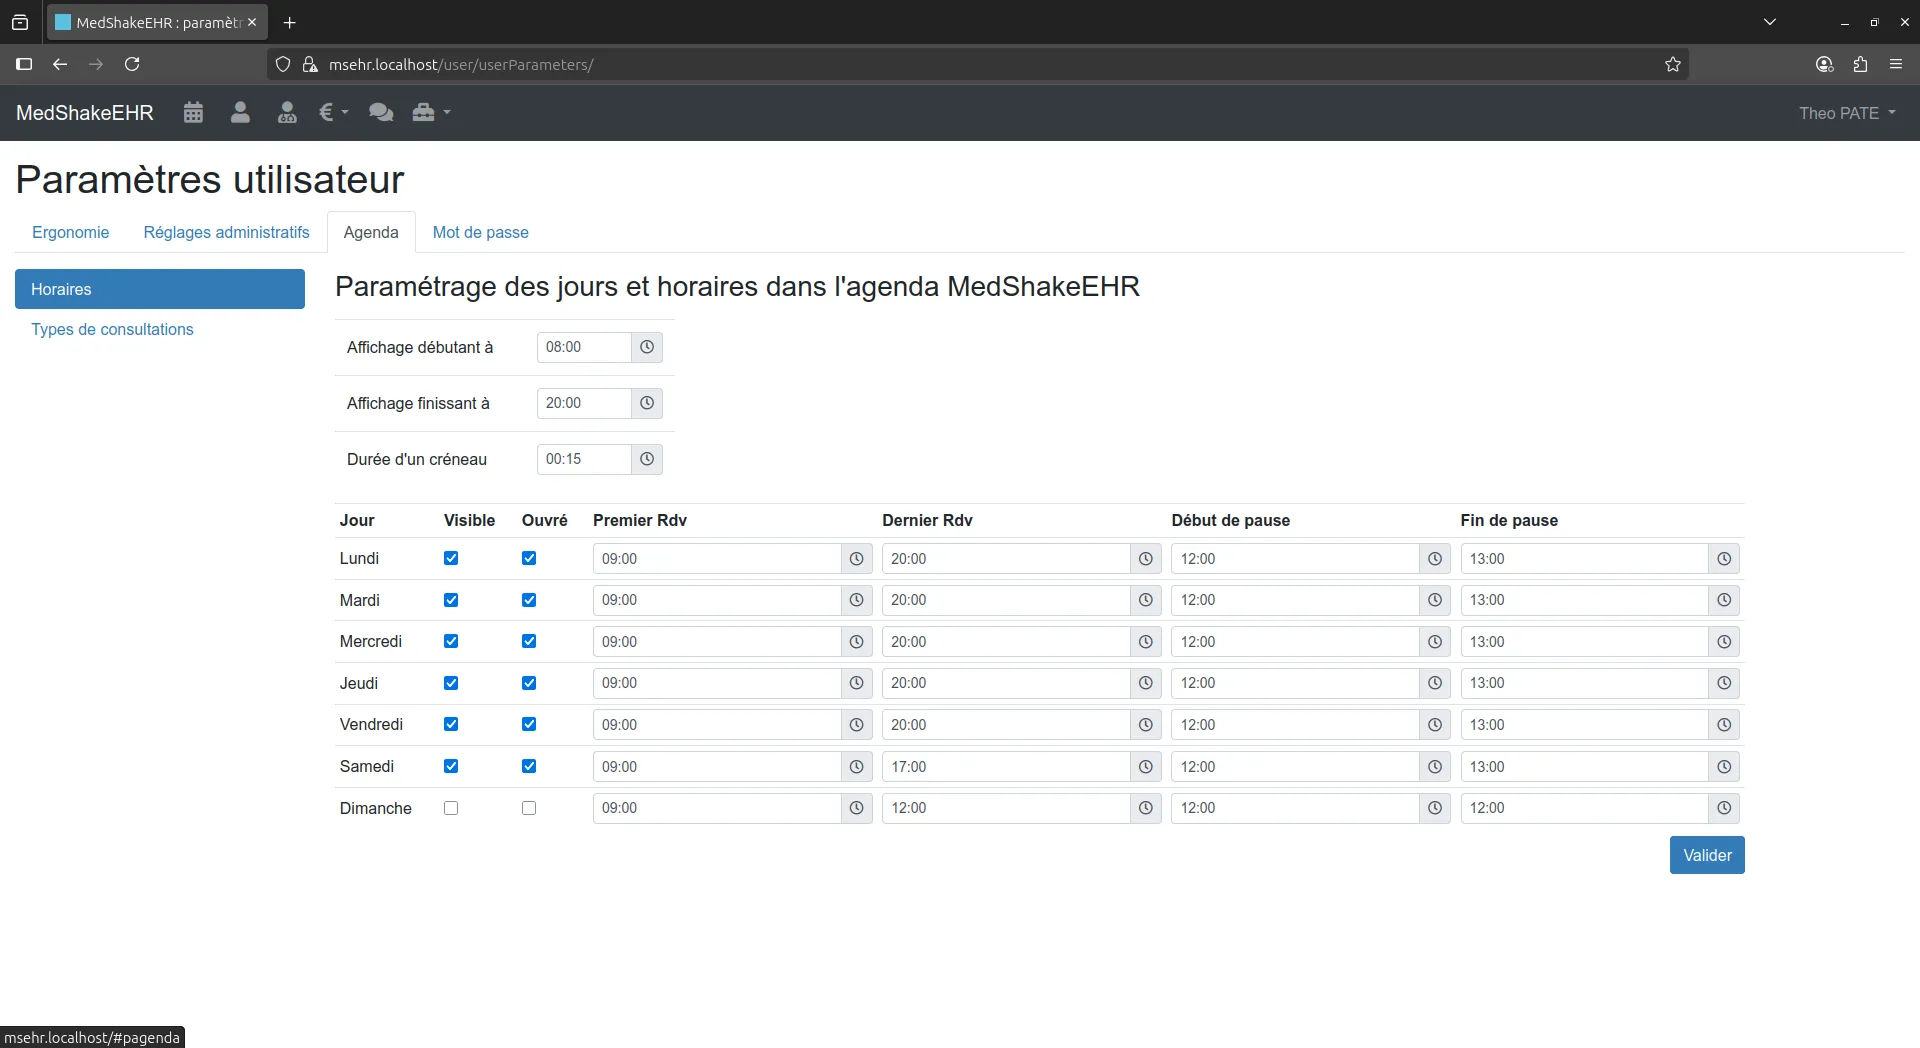Image resolution: width=1920 pixels, height=1048 pixels.
Task: Click the Vendredi Début de pause time field
Action: click(1294, 725)
